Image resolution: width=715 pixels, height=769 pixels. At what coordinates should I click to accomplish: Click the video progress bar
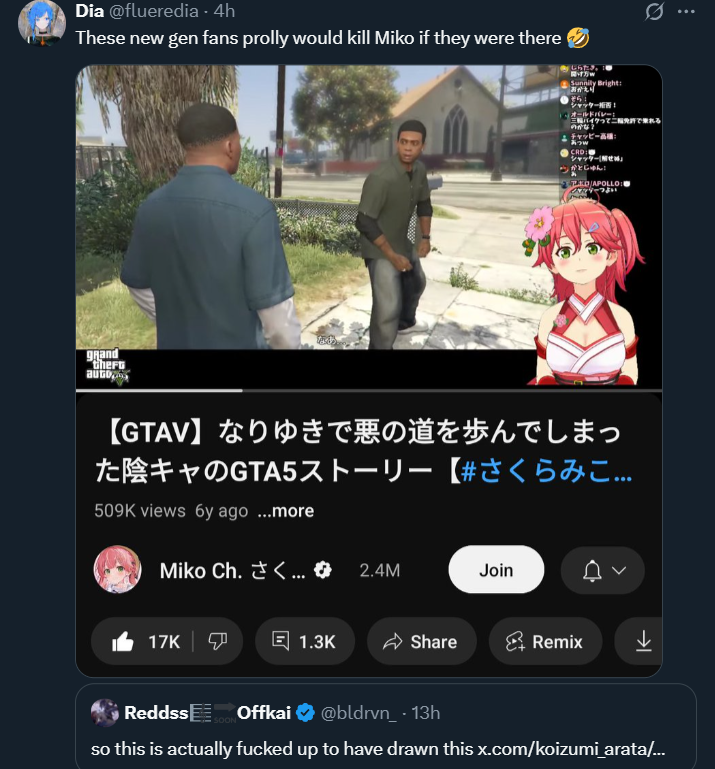(x=369, y=390)
